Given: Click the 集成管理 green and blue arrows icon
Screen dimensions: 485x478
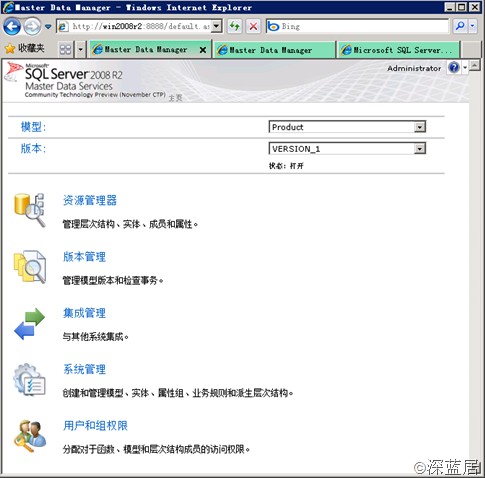Looking at the screenshot, I should 29,324.
